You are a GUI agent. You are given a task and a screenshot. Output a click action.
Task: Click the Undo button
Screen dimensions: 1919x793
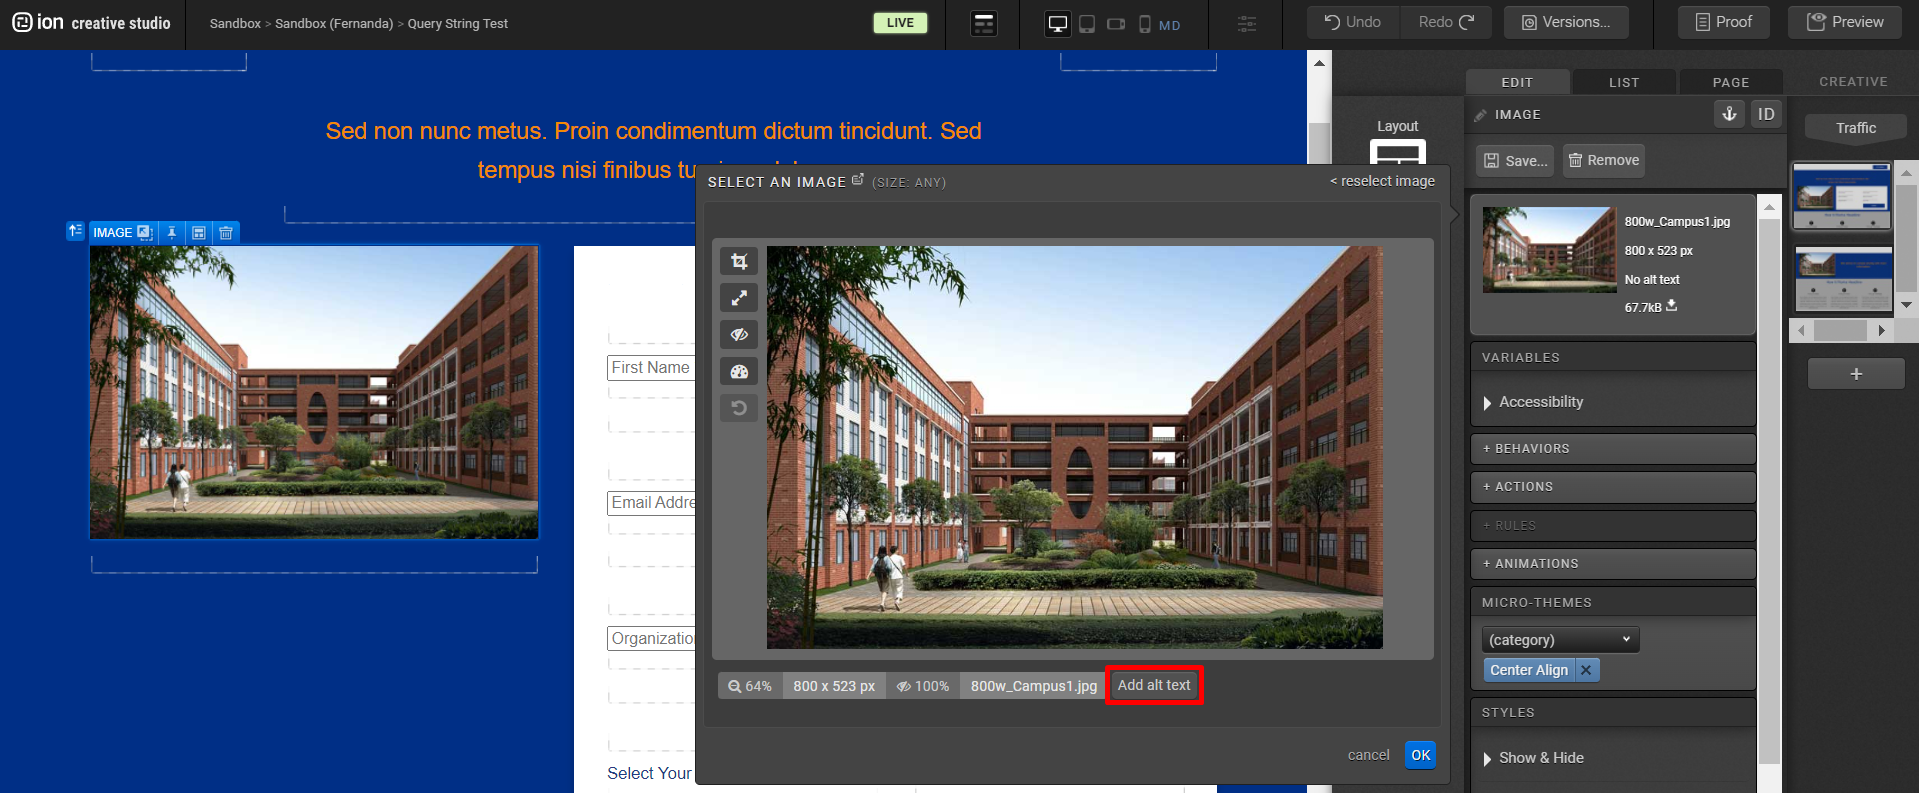click(1352, 22)
